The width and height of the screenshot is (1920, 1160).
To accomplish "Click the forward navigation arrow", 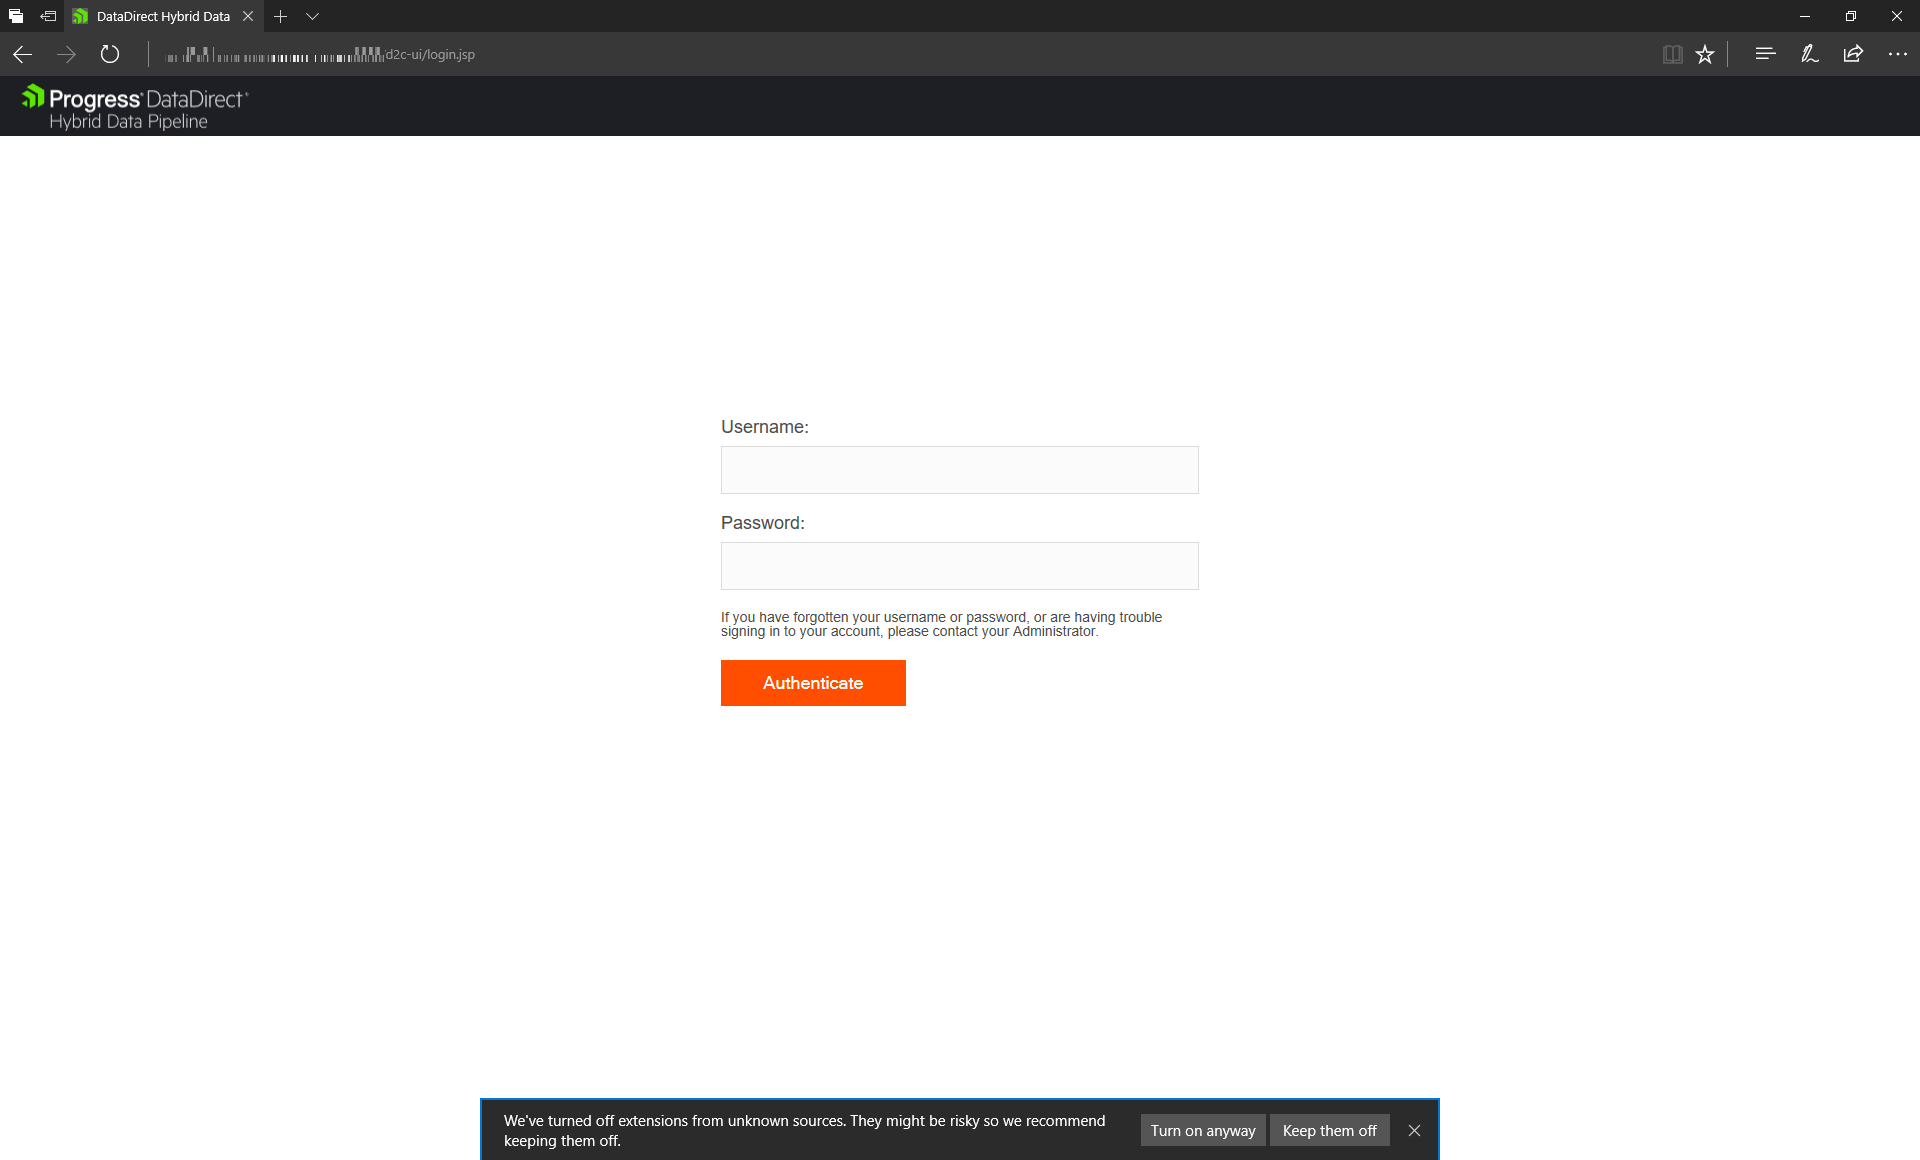I will tap(66, 55).
